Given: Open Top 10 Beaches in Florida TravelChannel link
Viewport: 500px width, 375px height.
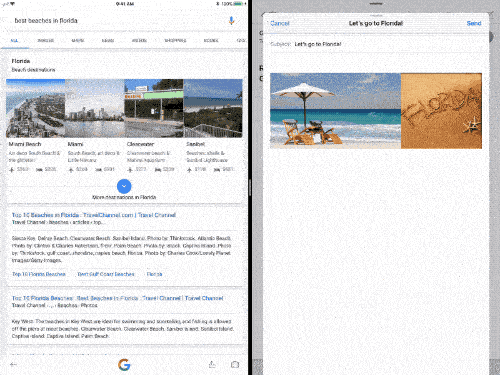Looking at the screenshot, I should point(94,215).
